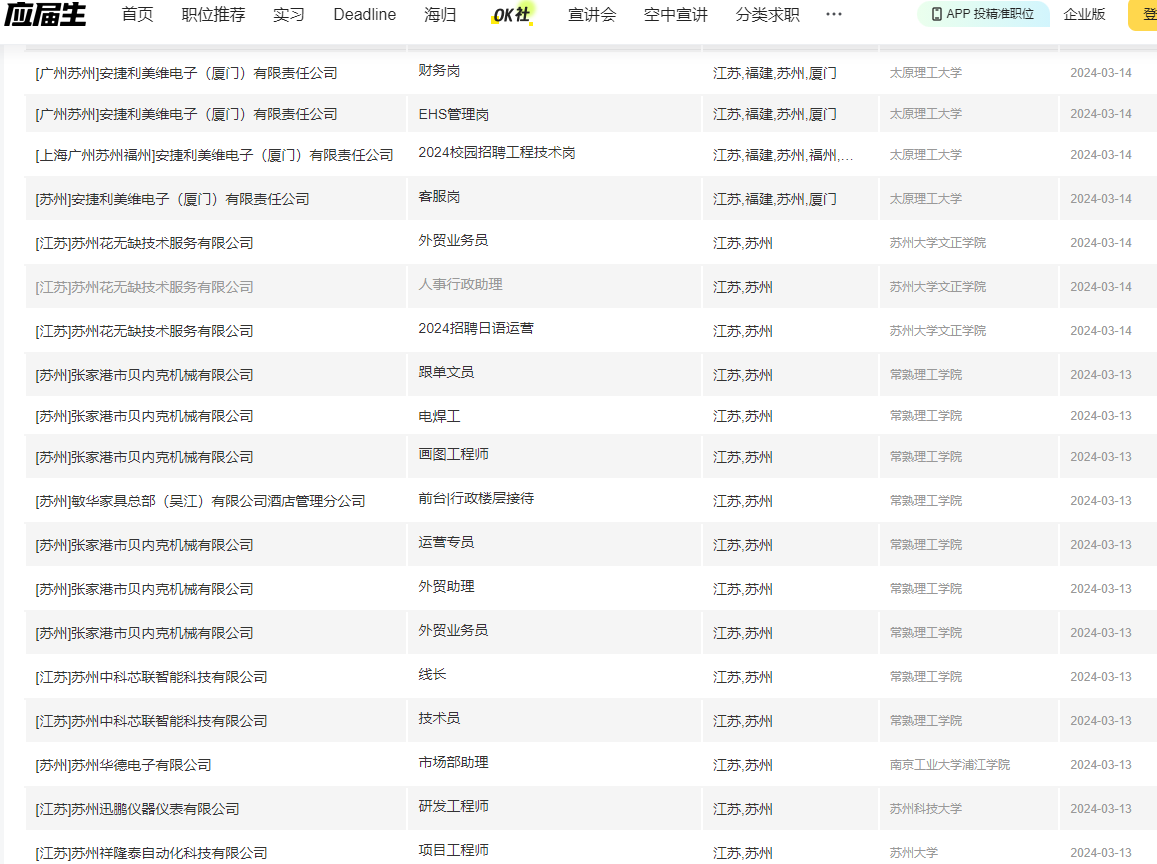Expand the three-dot more navigation menu
Viewport: 1157px width, 864px height.
833,15
